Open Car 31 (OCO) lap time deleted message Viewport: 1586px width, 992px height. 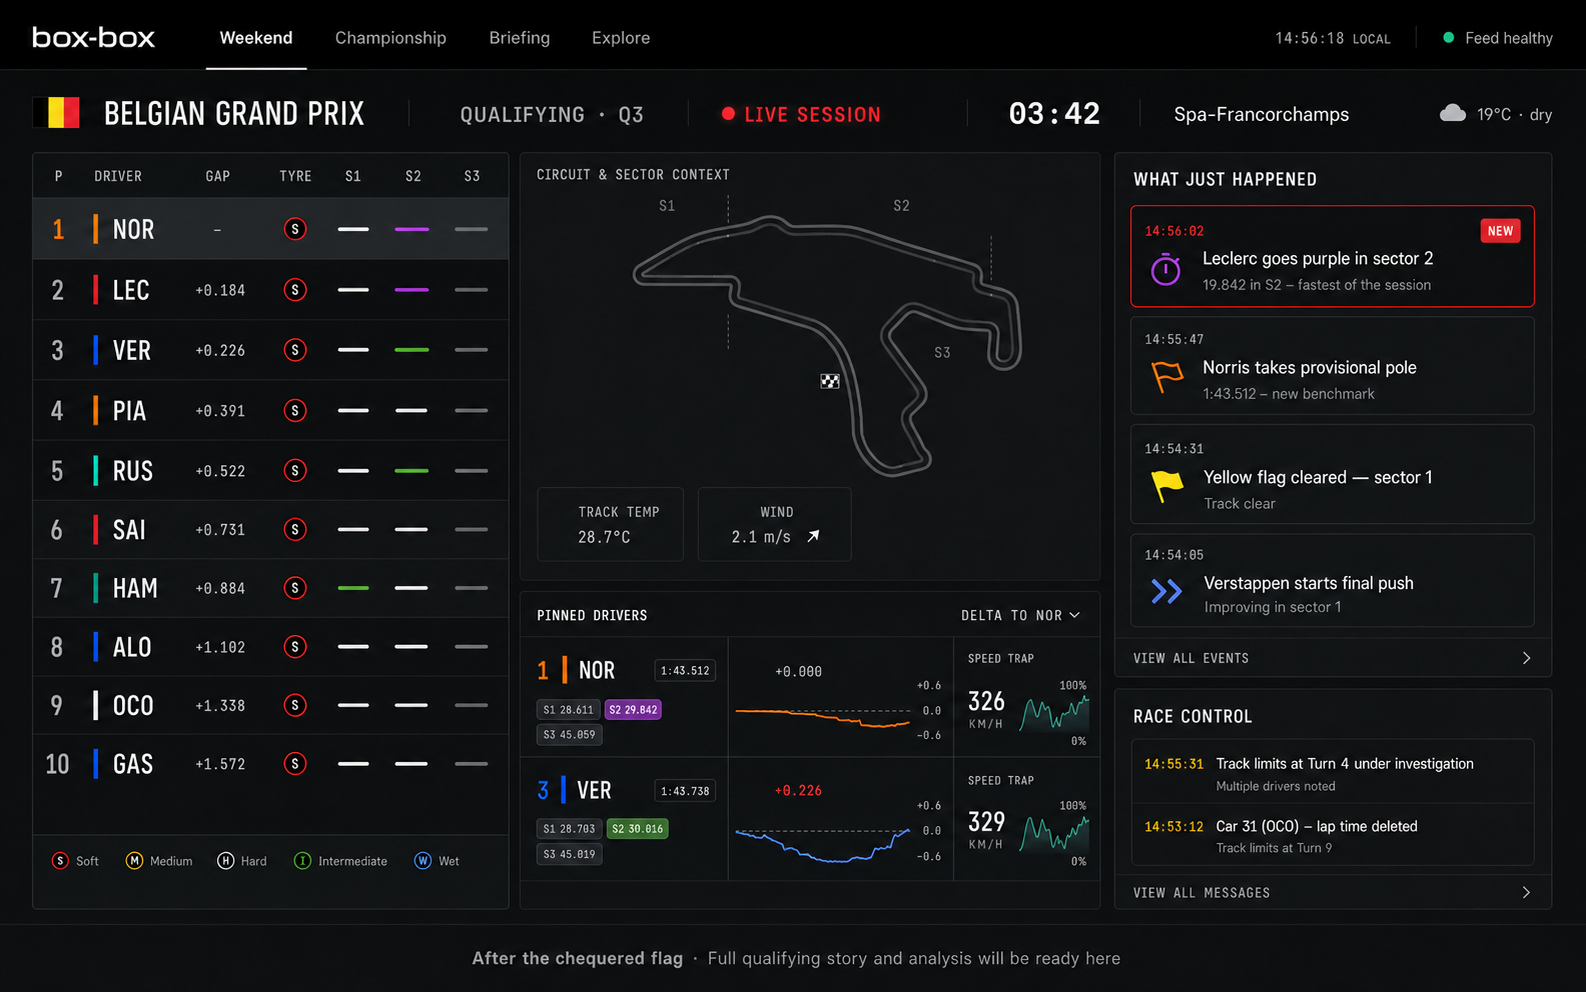pos(1332,835)
